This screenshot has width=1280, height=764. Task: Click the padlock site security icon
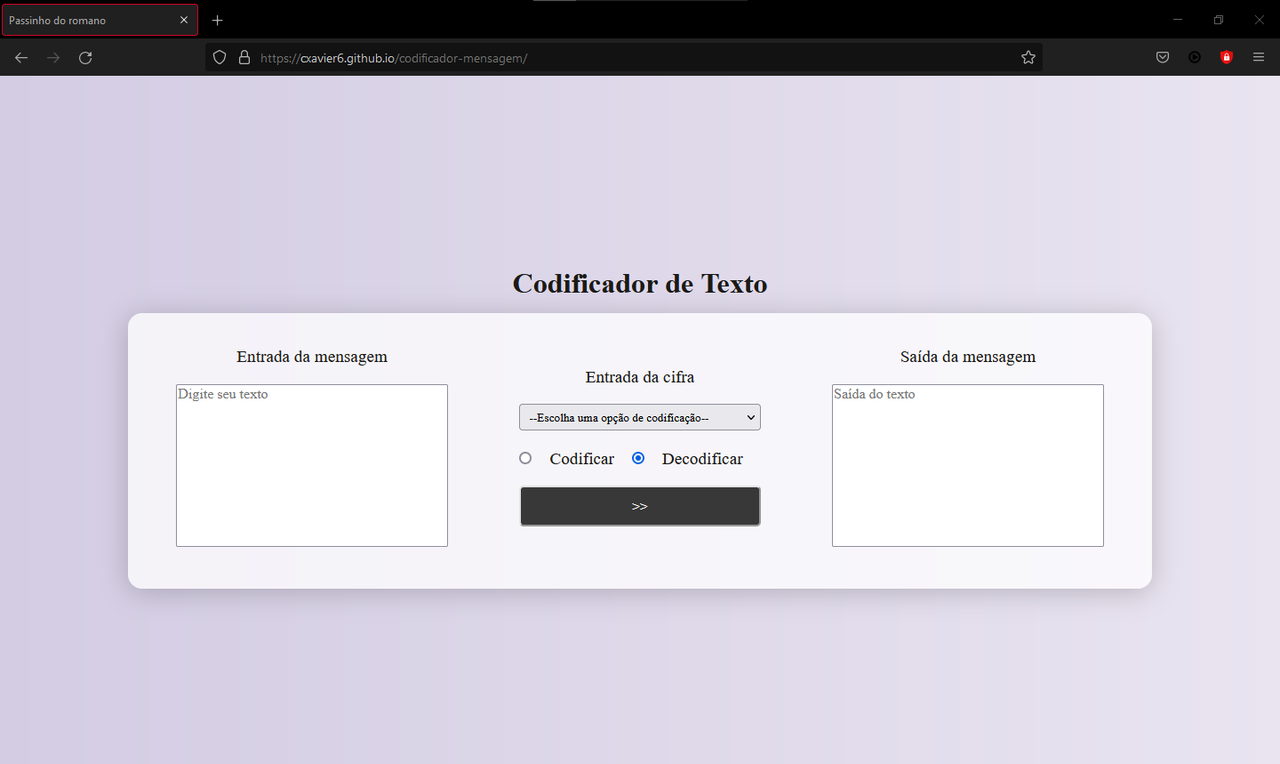244,57
